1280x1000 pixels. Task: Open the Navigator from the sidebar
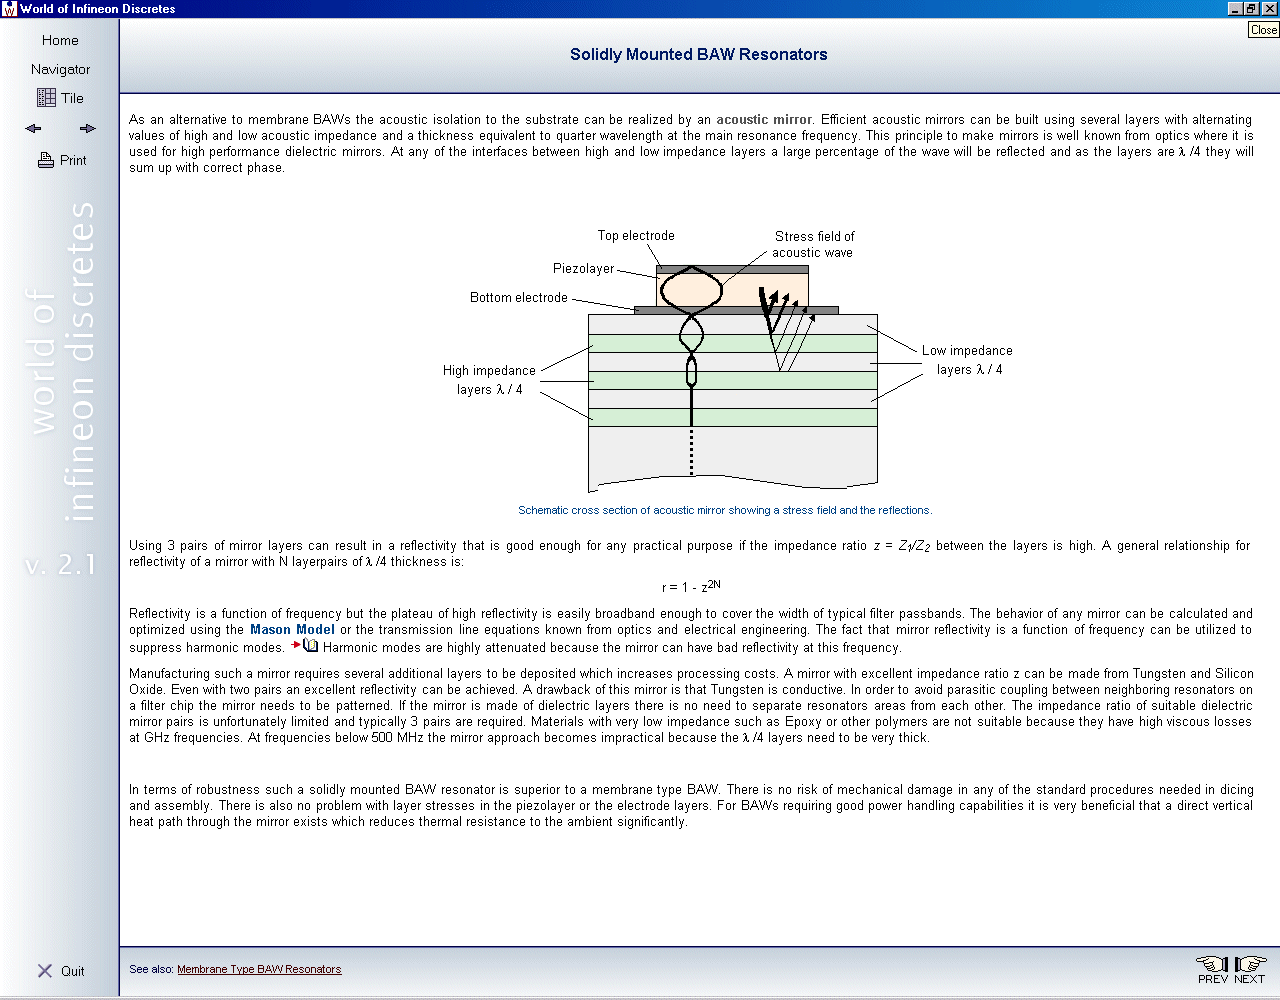(60, 69)
